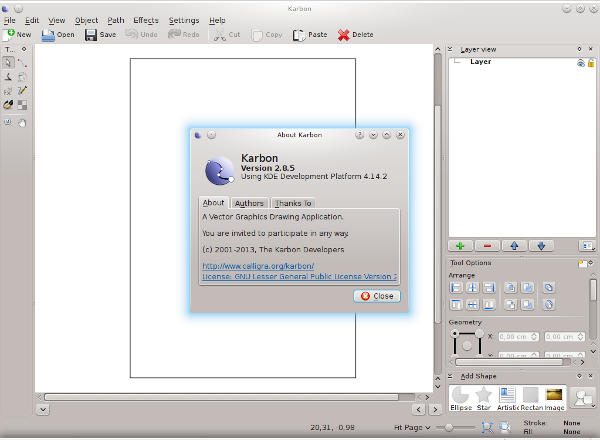Viewport: 600px width, 440px height.
Task: Click align top icon in Arrange
Action: [x=456, y=305]
